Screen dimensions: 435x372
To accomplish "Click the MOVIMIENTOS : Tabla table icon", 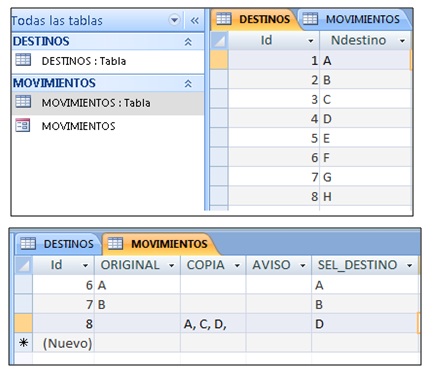I will [23, 102].
